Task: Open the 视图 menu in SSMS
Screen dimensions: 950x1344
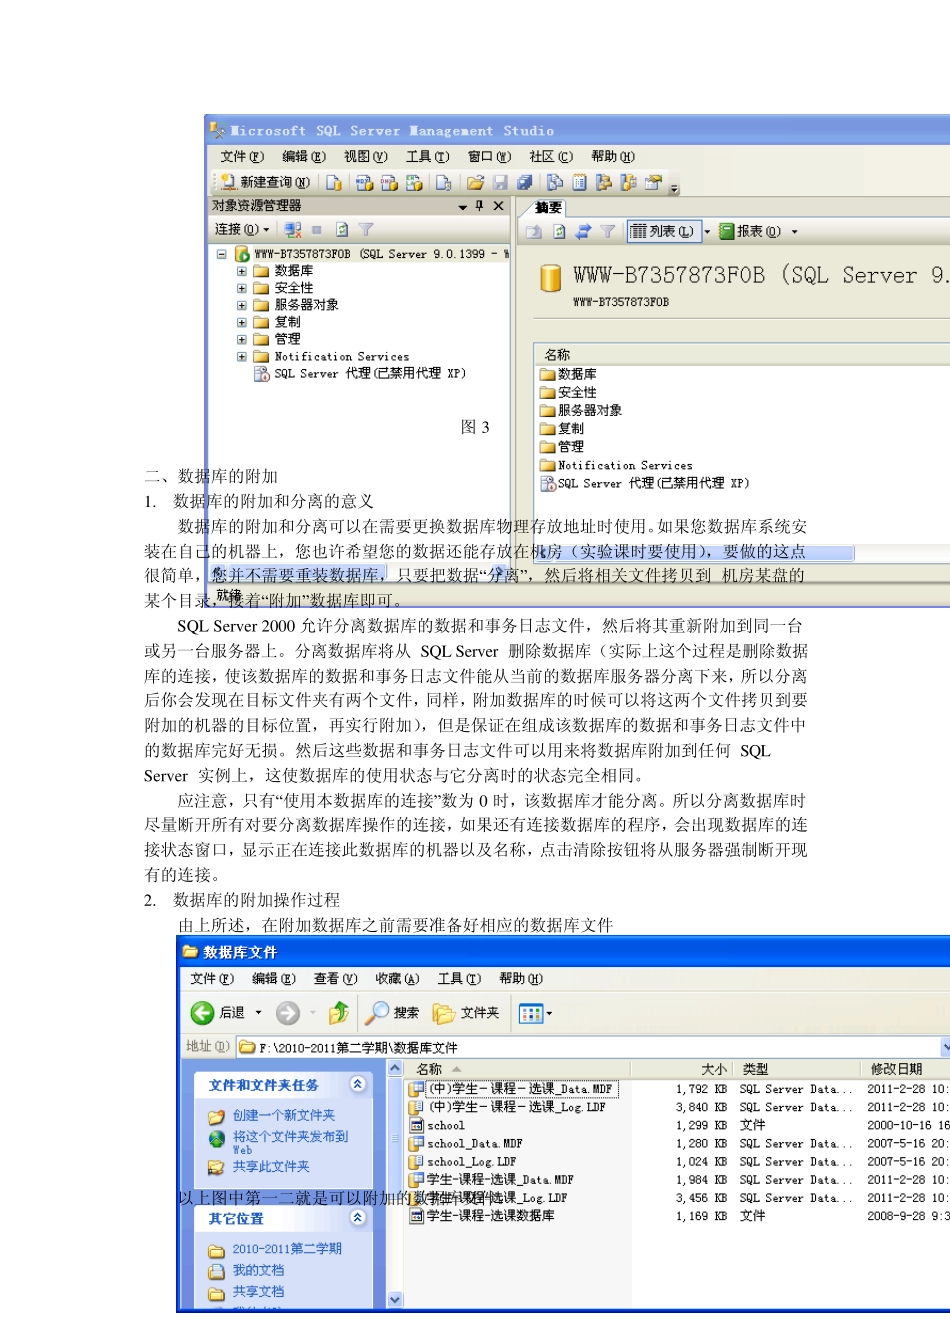Action: tap(365, 156)
